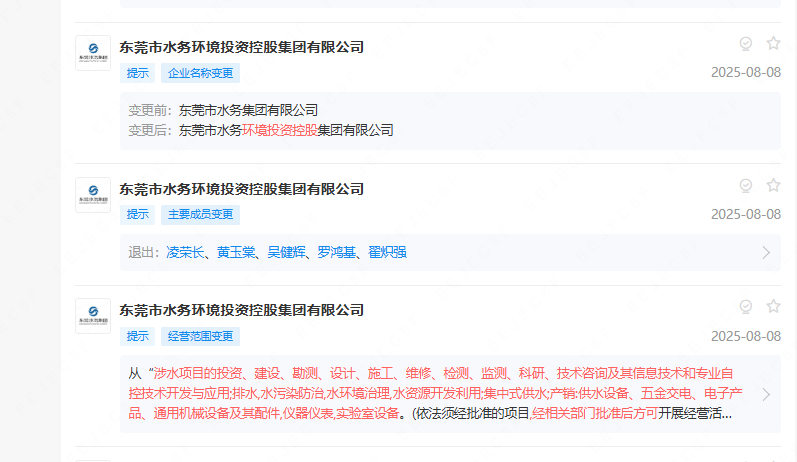Mark the 经营范围变更 entry as read
Viewport: 797px width, 462px height.
(x=745, y=306)
